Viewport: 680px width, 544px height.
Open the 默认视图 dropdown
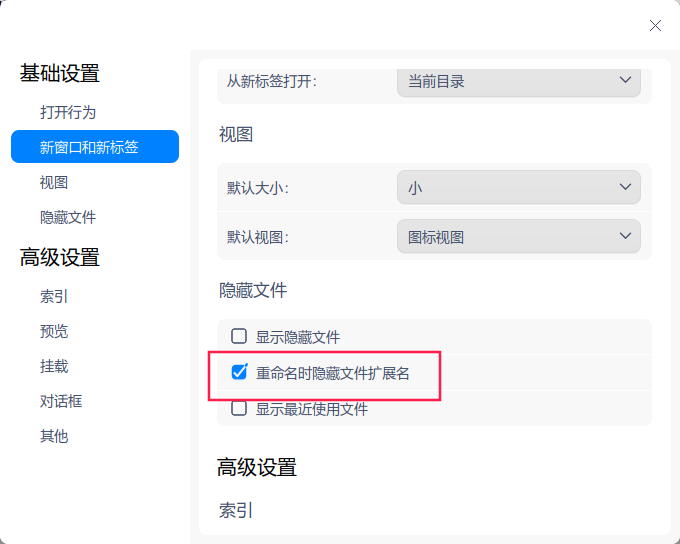(x=518, y=237)
